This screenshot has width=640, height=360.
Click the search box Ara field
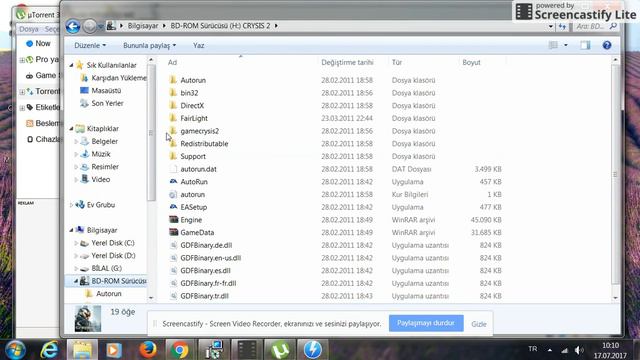pos(596,27)
